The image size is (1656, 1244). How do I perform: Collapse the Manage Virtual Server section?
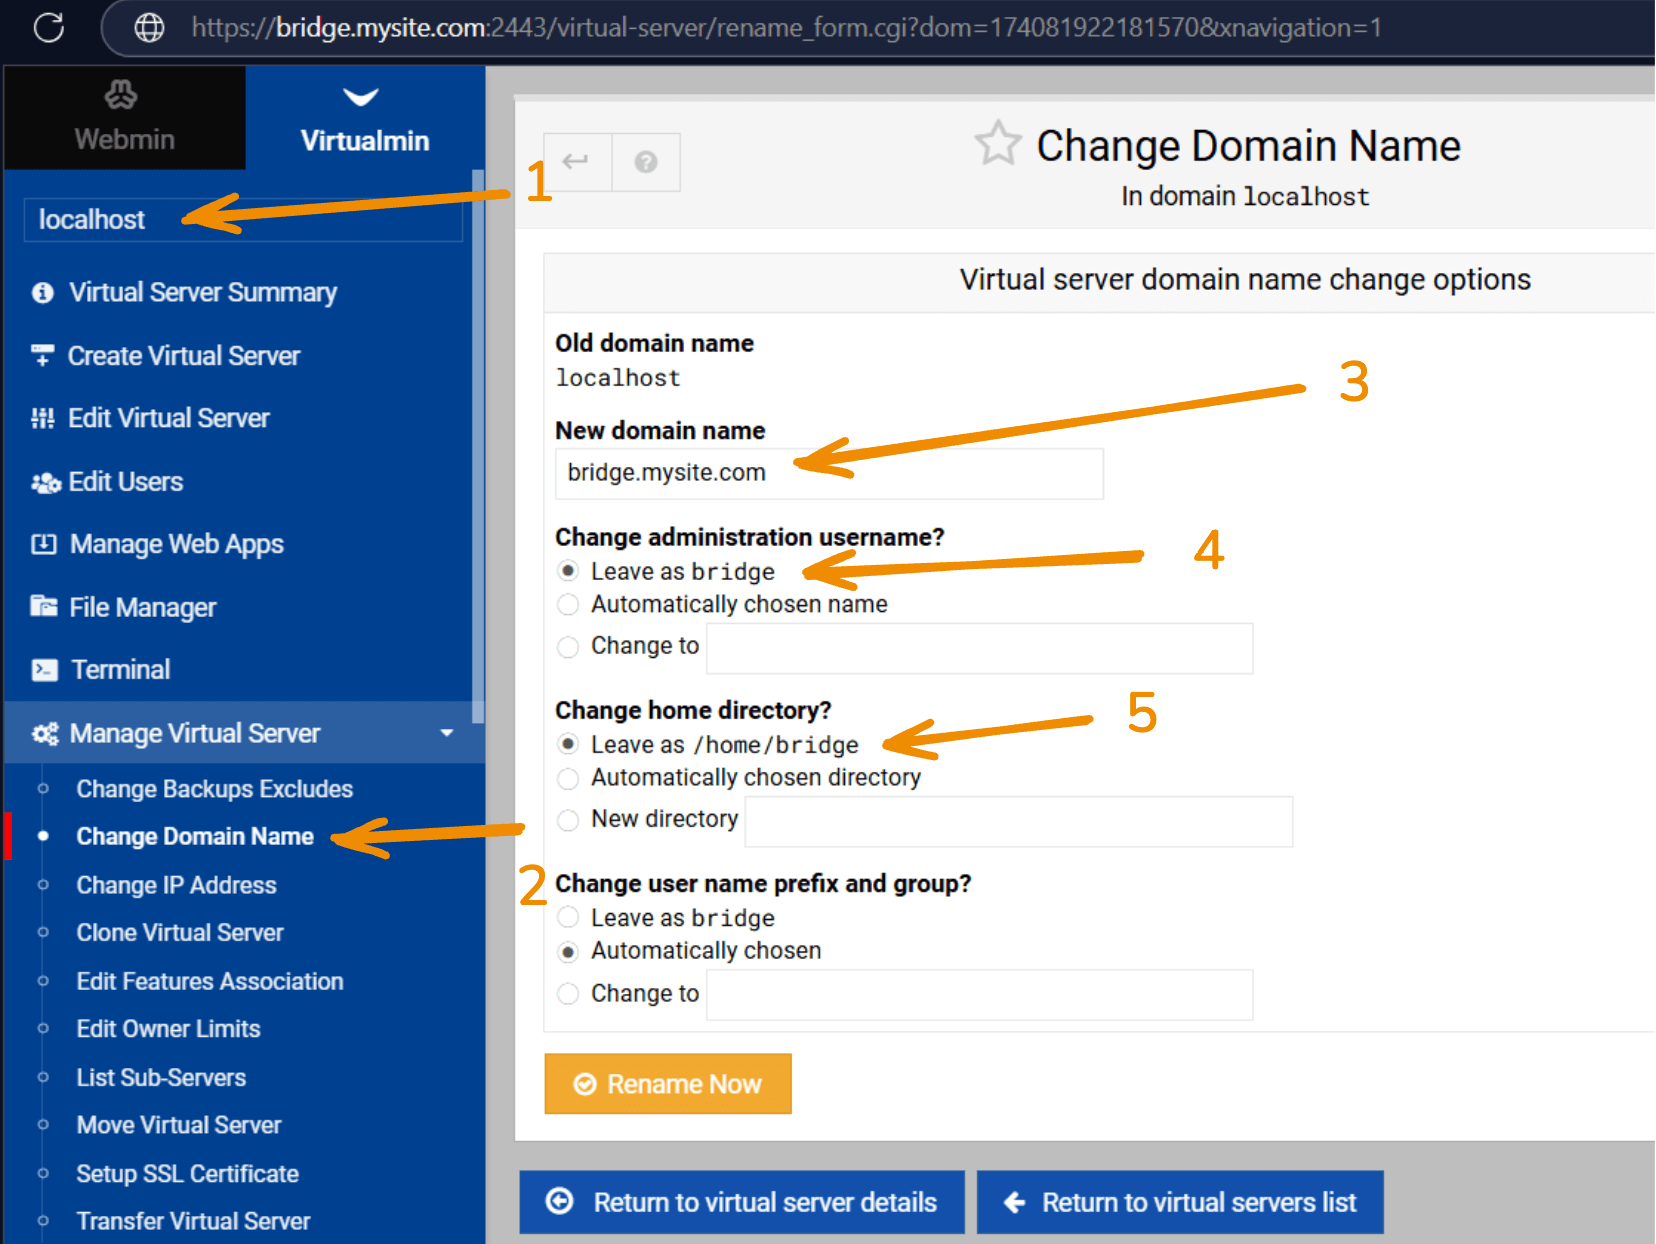coord(446,733)
